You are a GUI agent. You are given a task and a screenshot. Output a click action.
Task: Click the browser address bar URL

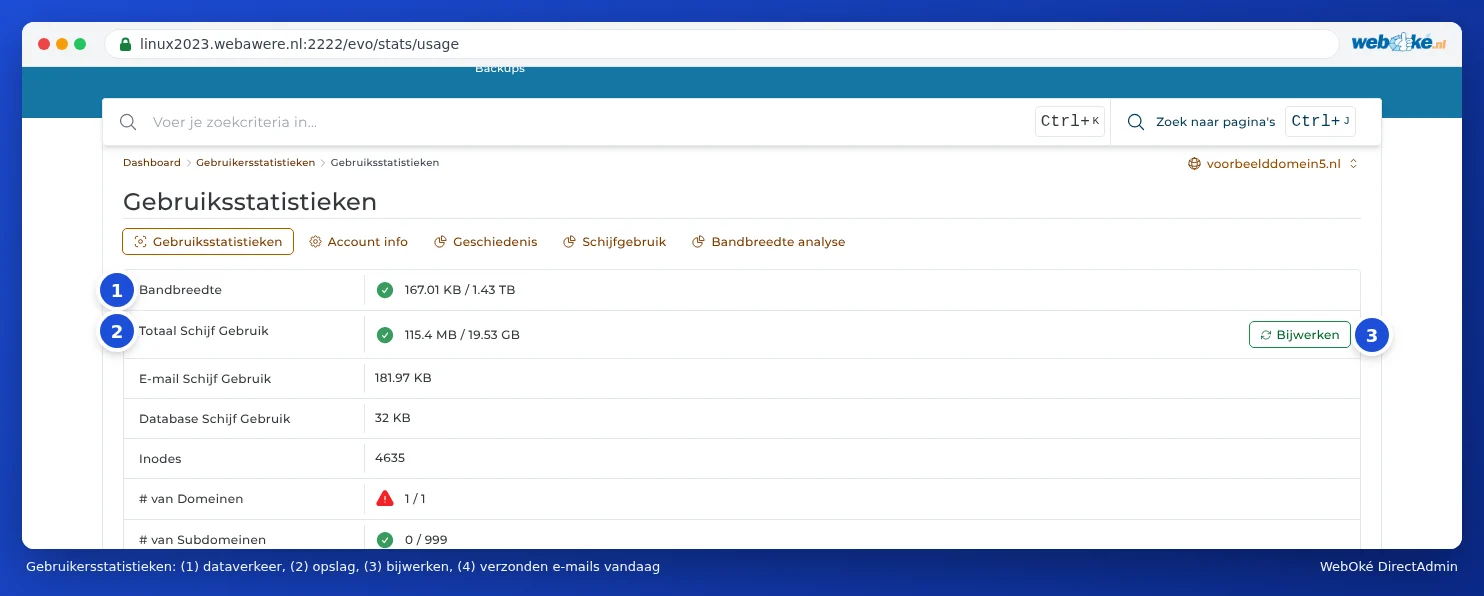pyautogui.click(x=299, y=44)
